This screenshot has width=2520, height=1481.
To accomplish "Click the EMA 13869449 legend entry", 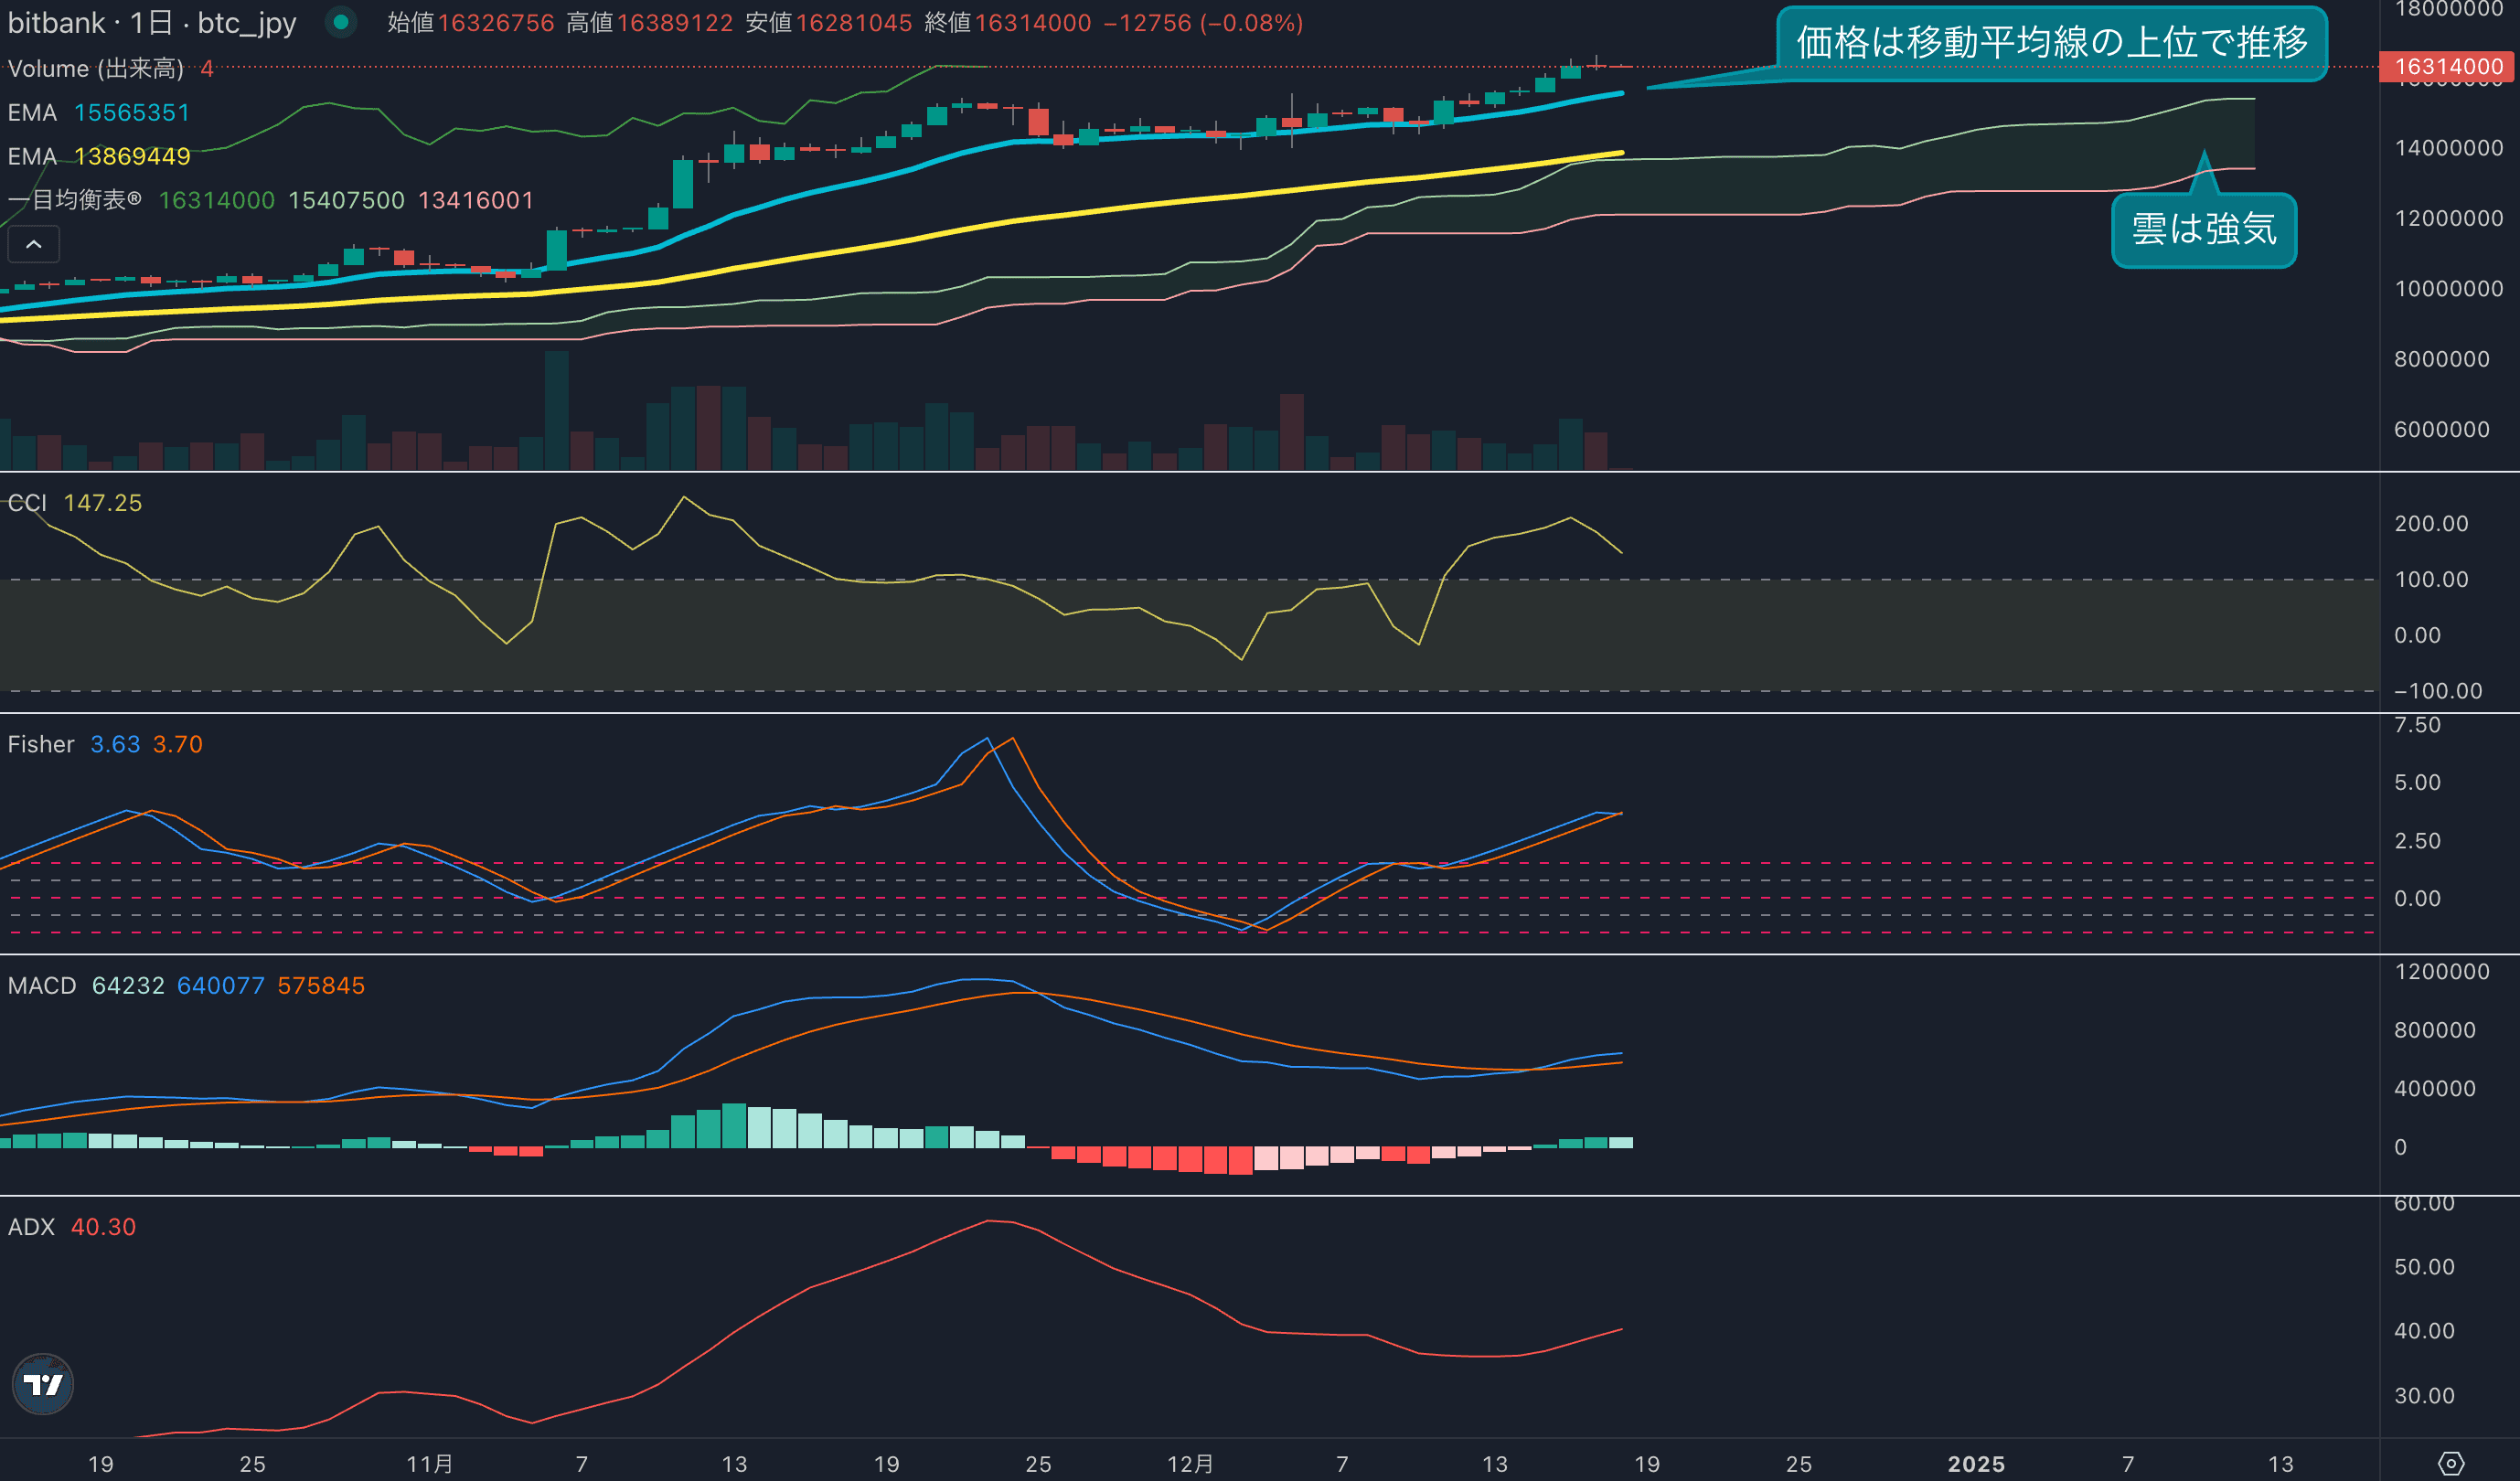I will tap(98, 156).
